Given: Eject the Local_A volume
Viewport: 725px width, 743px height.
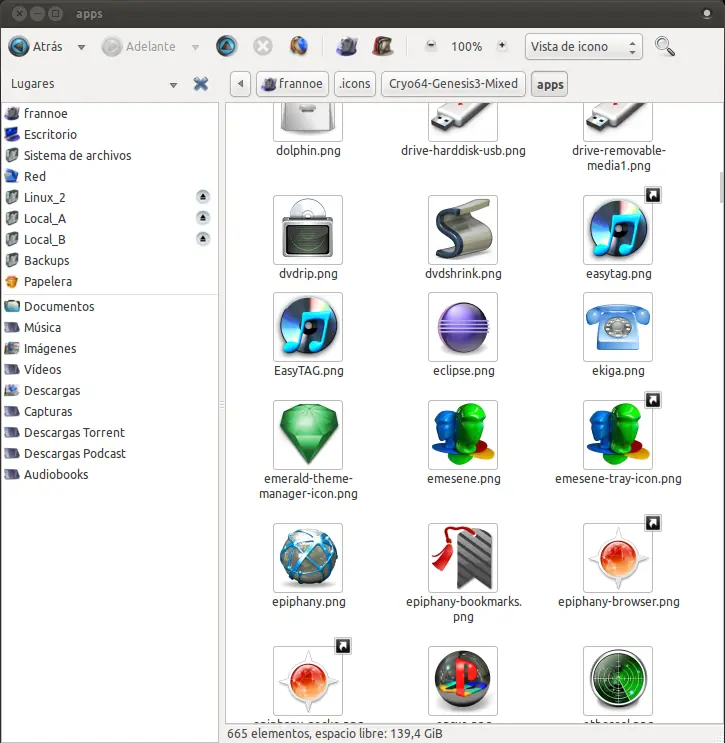Looking at the screenshot, I should click(203, 217).
